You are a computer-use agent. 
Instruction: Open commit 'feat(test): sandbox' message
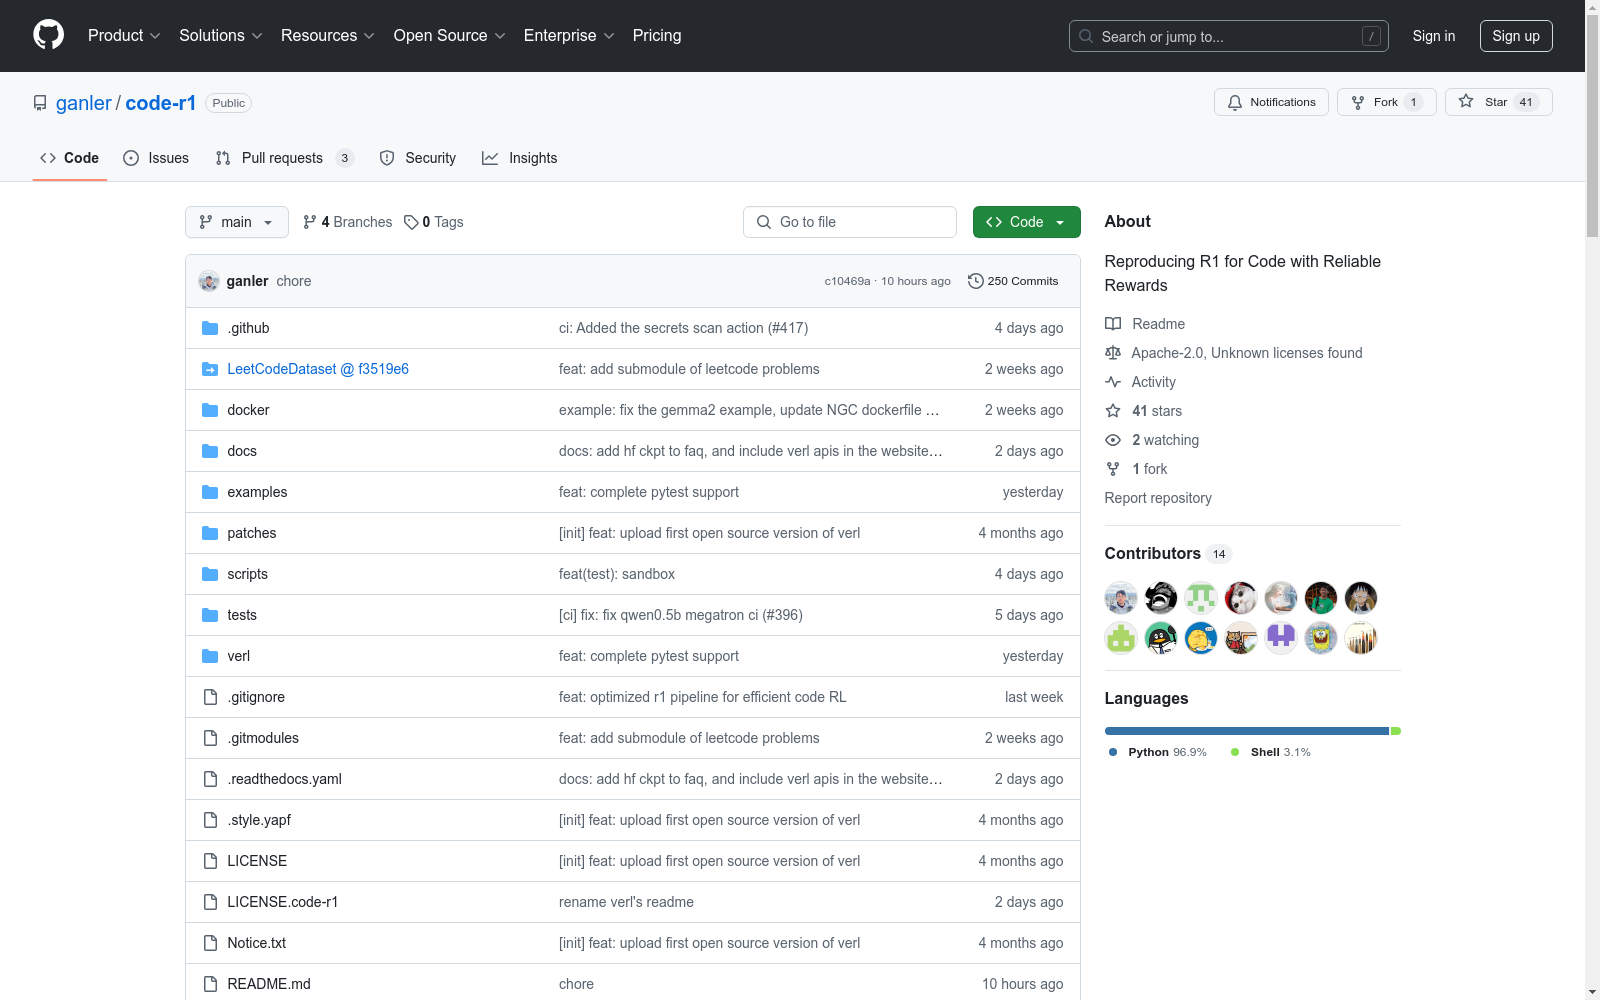click(x=617, y=574)
